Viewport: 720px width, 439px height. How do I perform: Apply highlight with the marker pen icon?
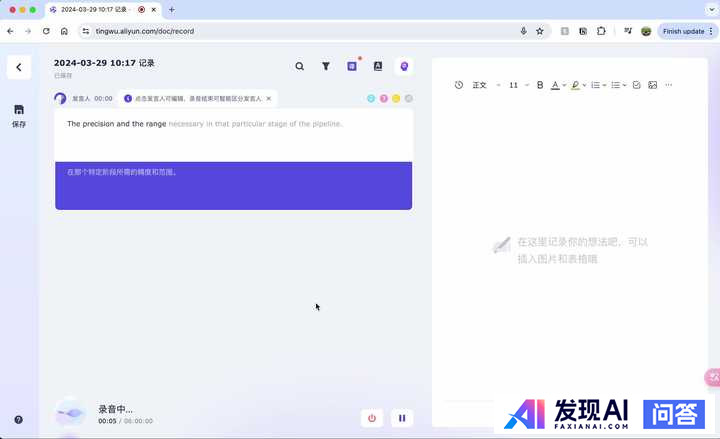pyautogui.click(x=575, y=85)
